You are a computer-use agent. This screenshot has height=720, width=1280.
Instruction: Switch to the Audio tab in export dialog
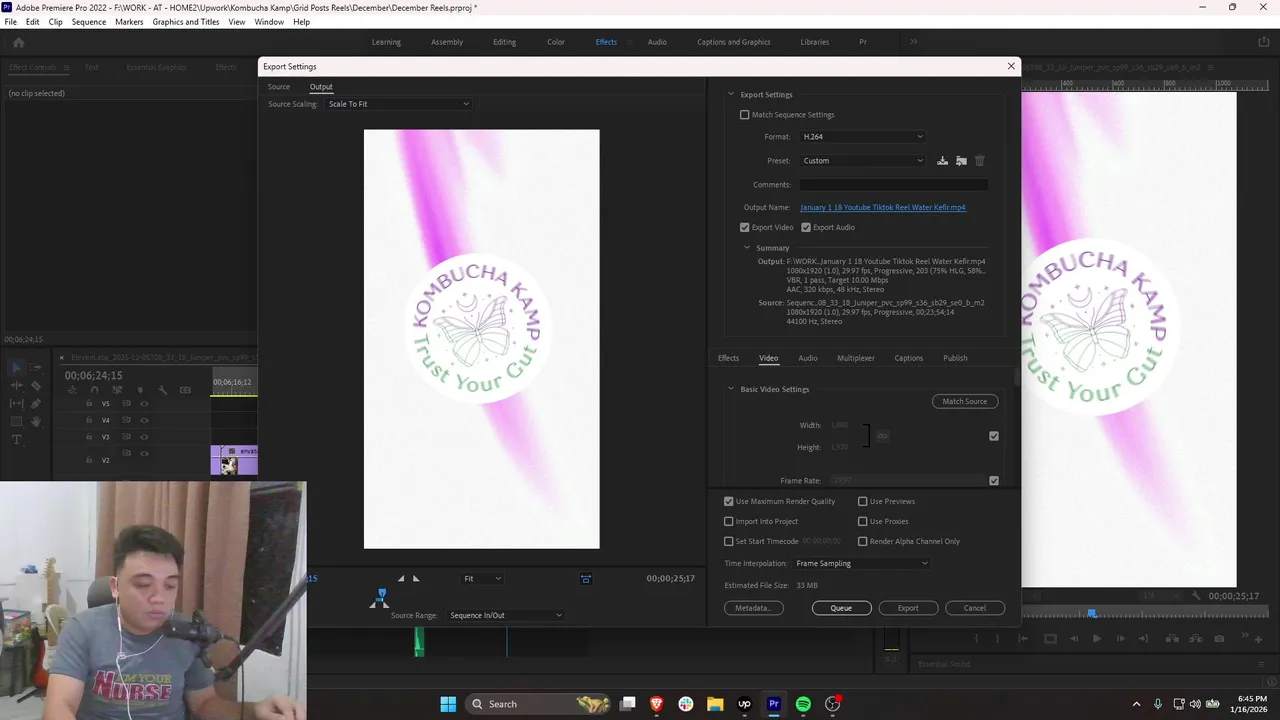[x=808, y=358]
